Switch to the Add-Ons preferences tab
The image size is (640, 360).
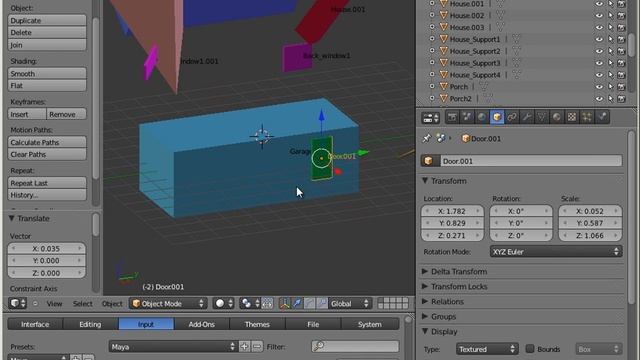(x=202, y=324)
